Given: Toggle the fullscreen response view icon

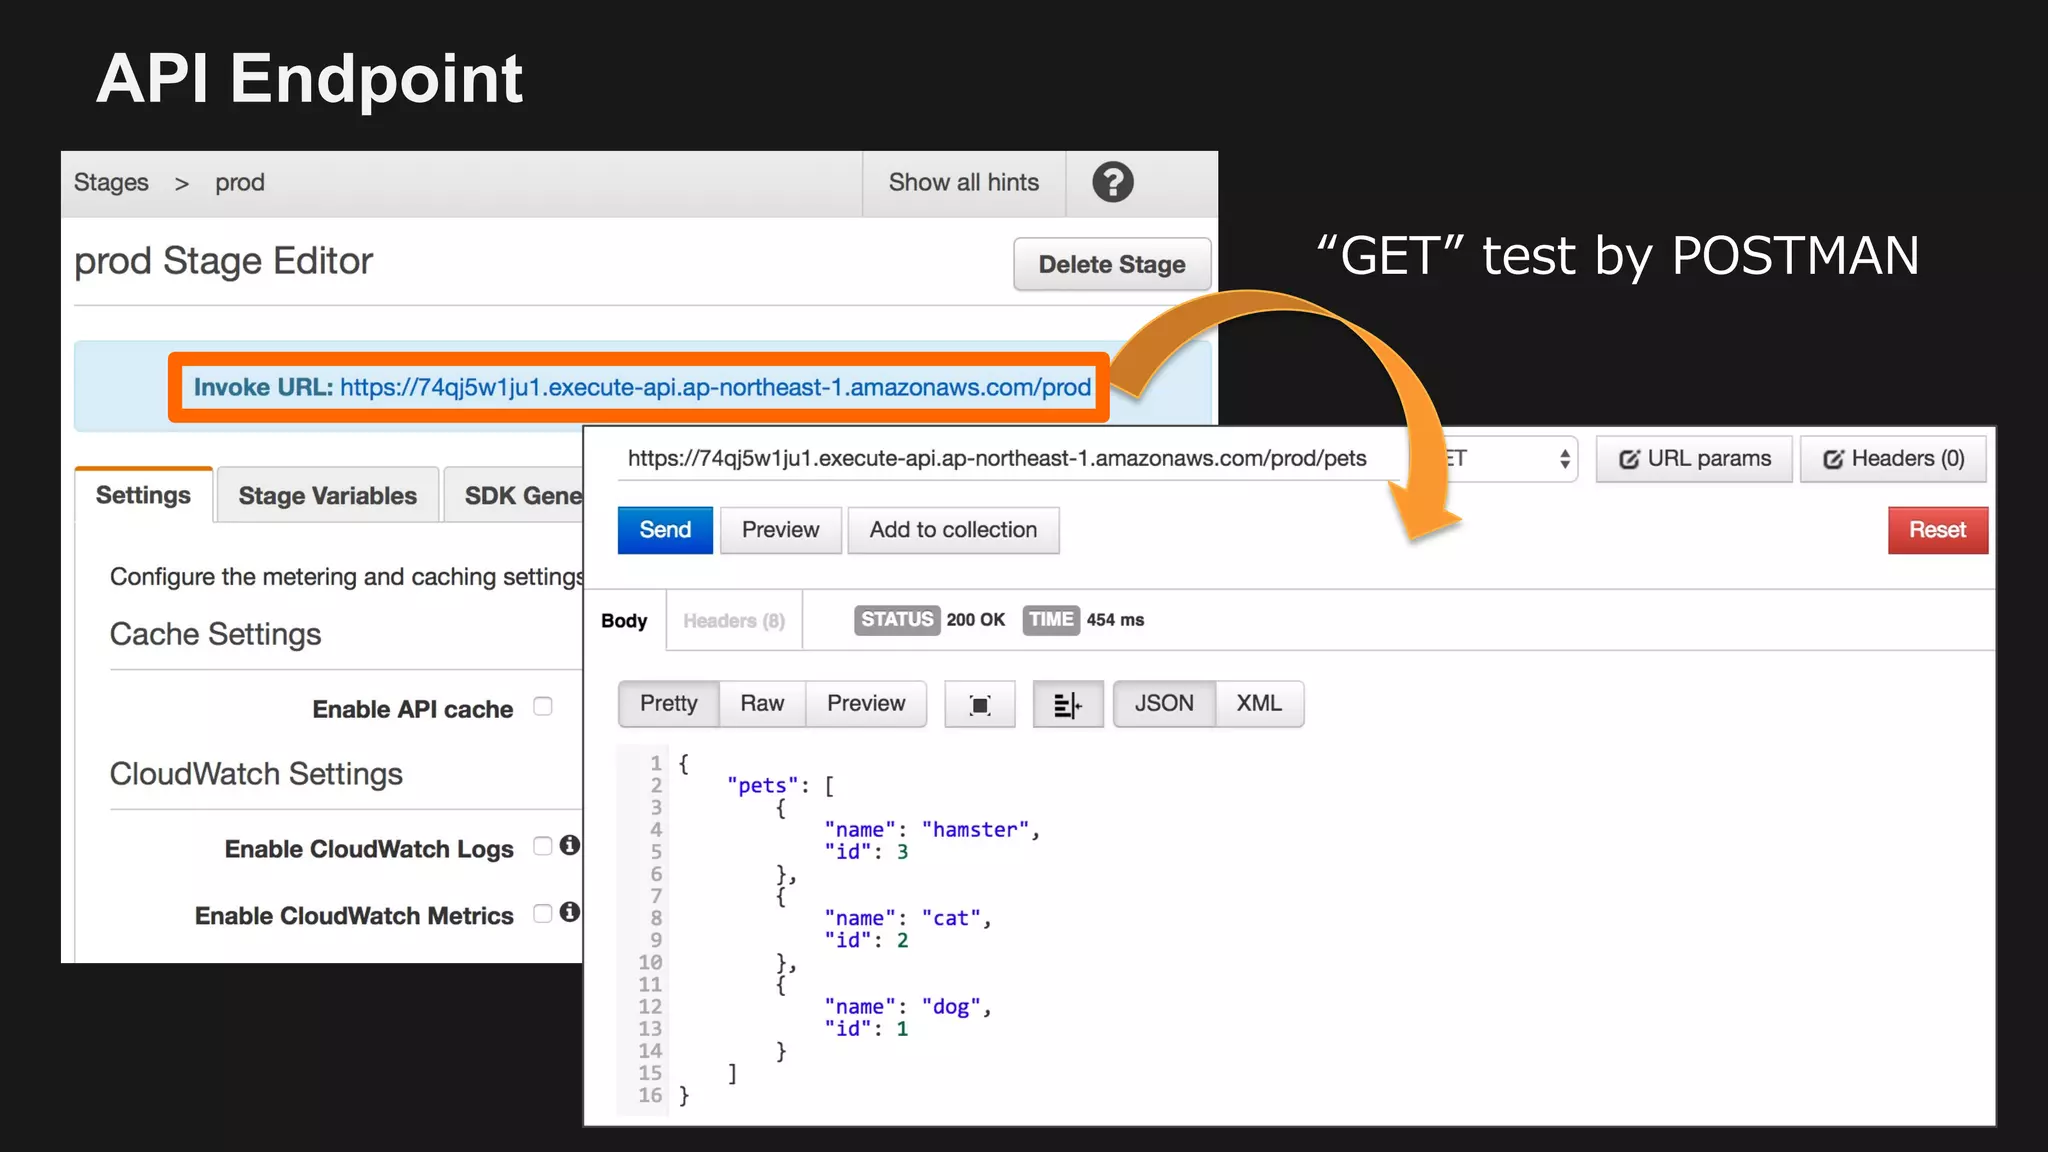Looking at the screenshot, I should click(x=980, y=704).
